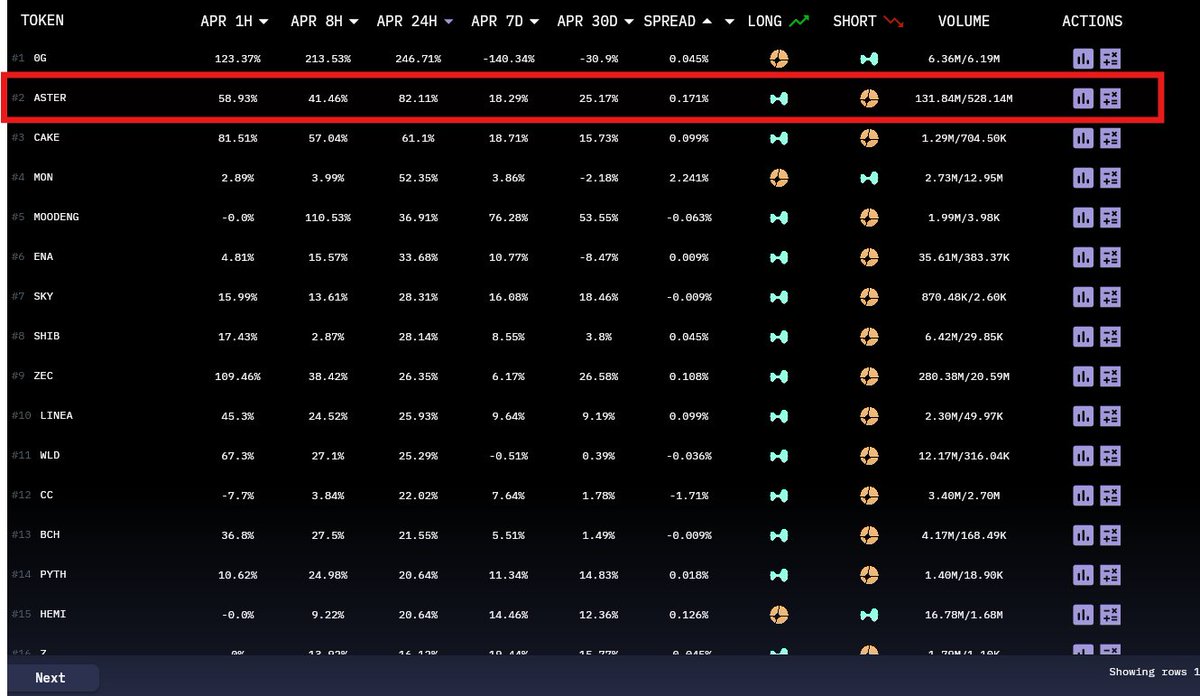Click the -1.71% spread value

point(689,495)
